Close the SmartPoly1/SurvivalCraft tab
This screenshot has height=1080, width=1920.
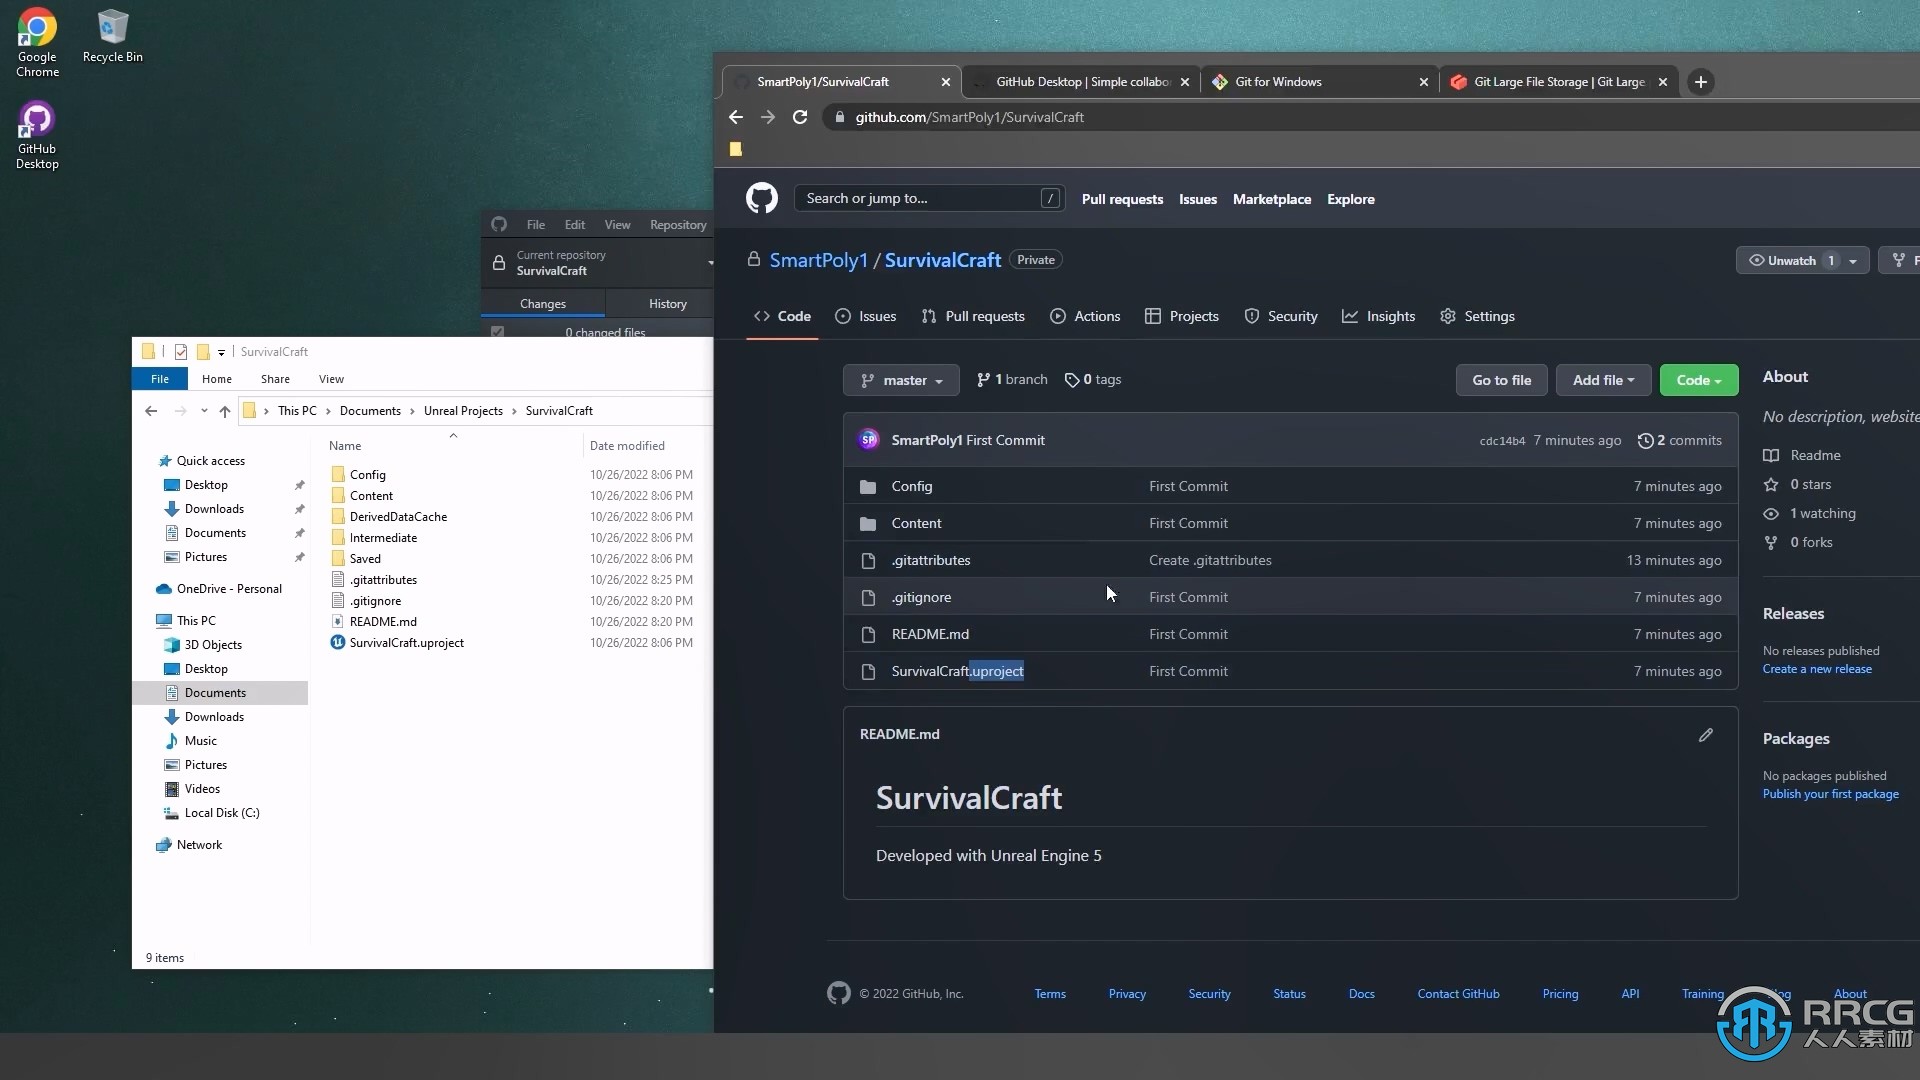(945, 82)
